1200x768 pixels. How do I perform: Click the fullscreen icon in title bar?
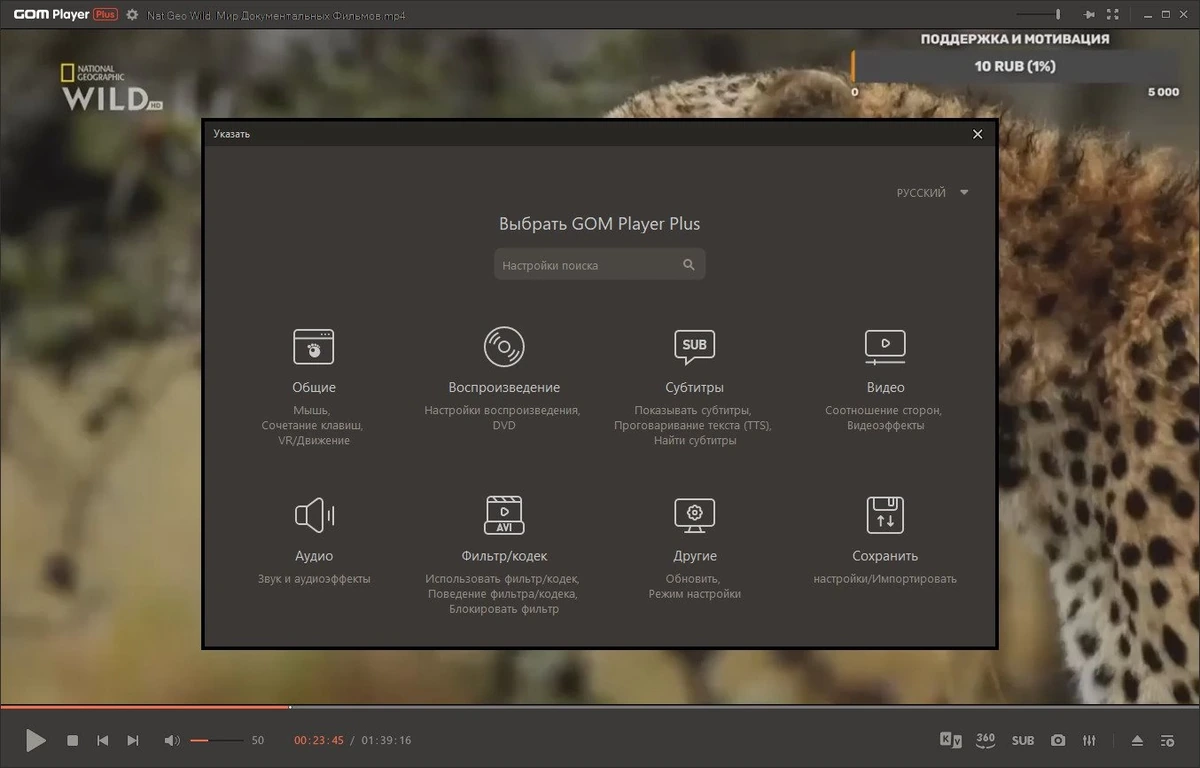[1114, 15]
